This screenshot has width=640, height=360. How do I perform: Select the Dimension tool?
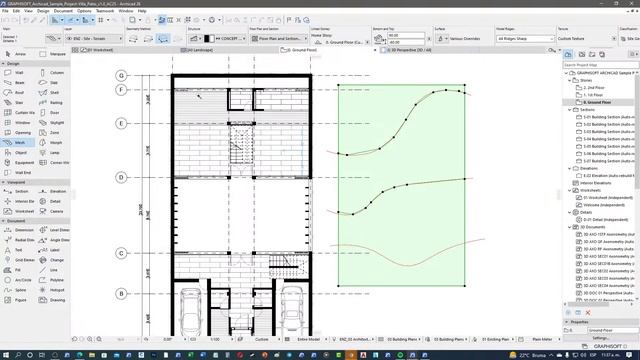click(19, 230)
